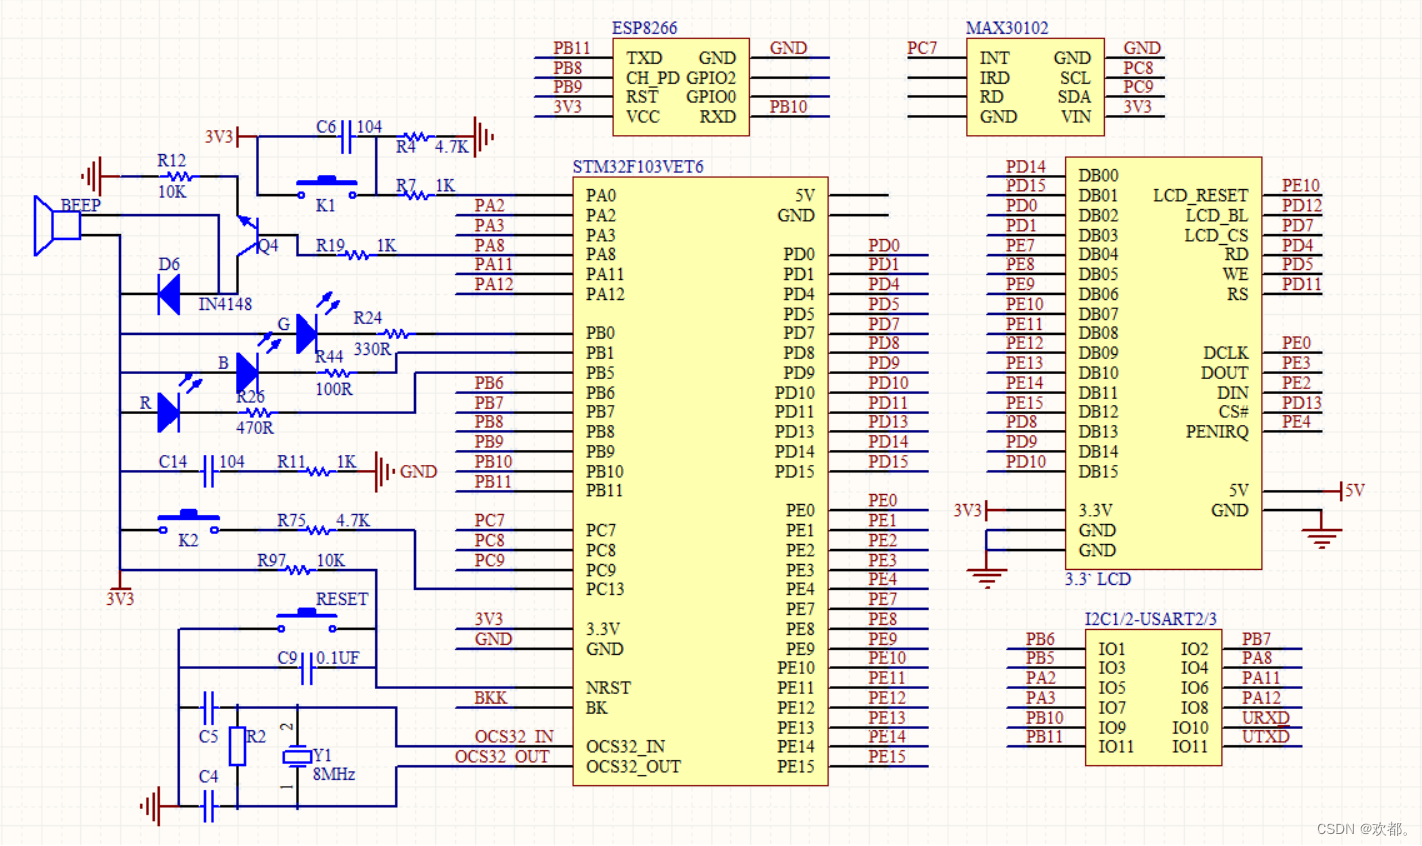Select the R2 resistor symbol
Image resolution: width=1422 pixels, height=846 pixels.
point(237,747)
